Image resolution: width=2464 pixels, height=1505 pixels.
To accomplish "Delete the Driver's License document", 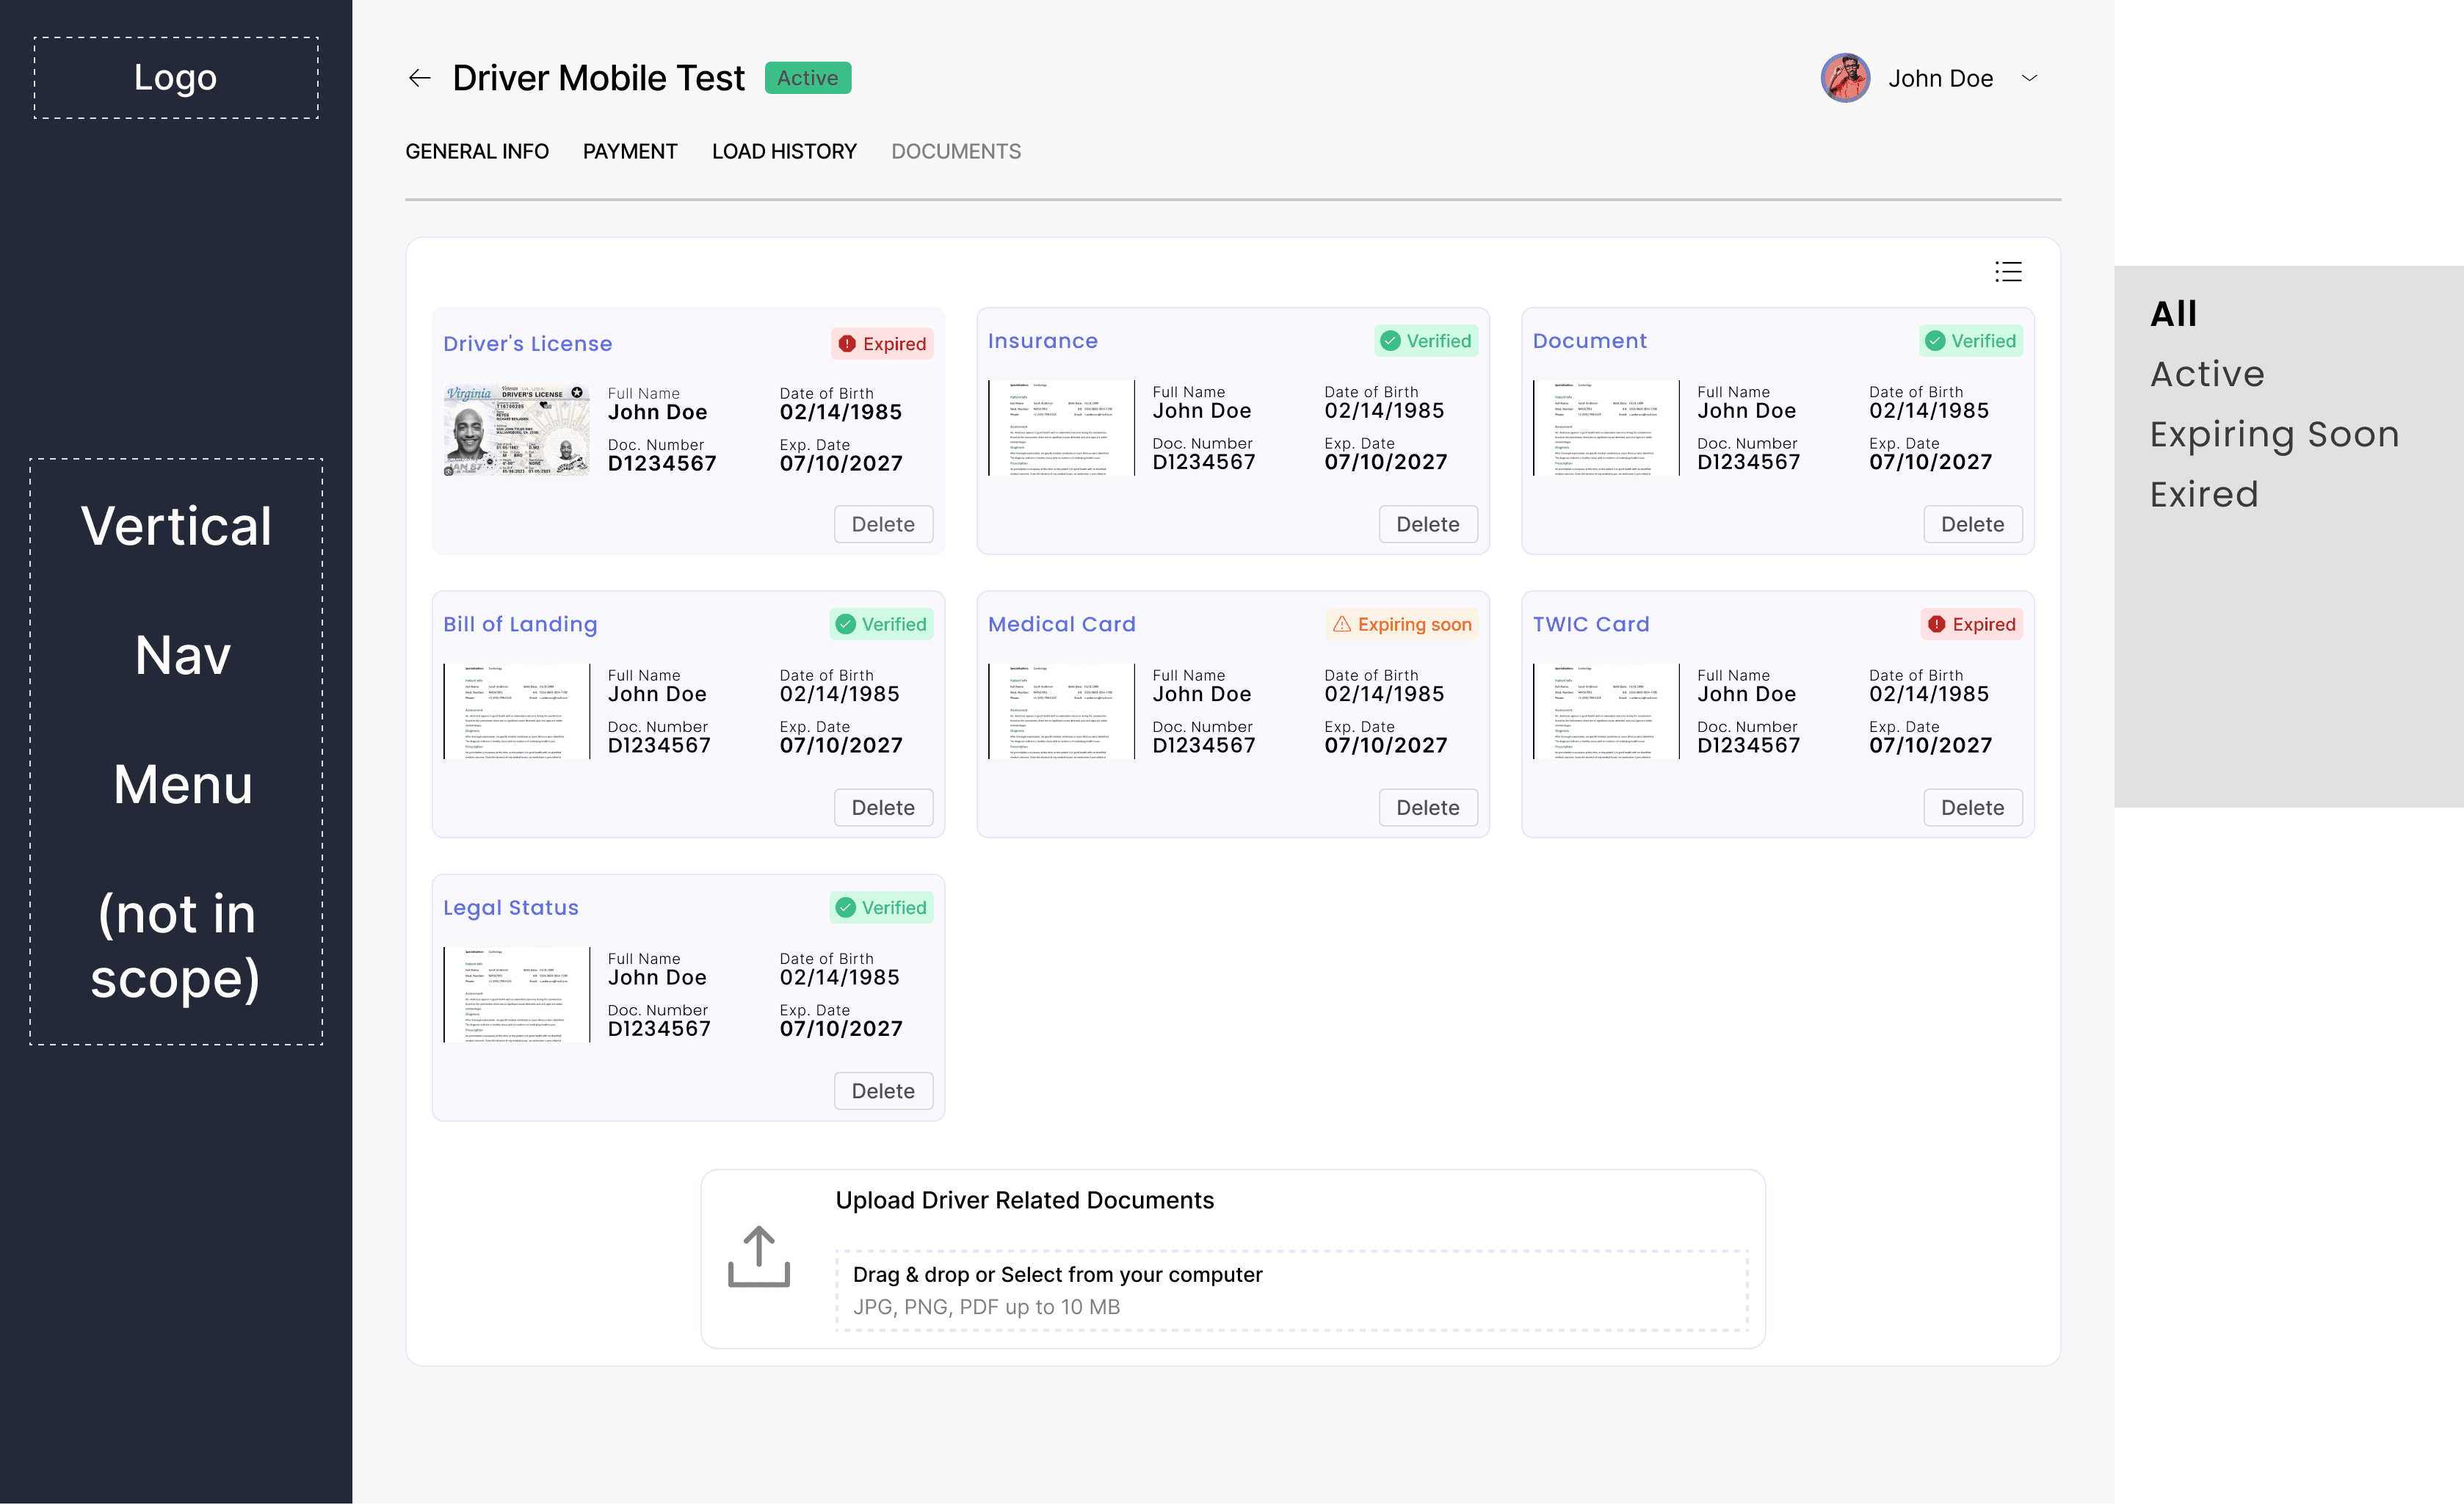I will pos(883,524).
